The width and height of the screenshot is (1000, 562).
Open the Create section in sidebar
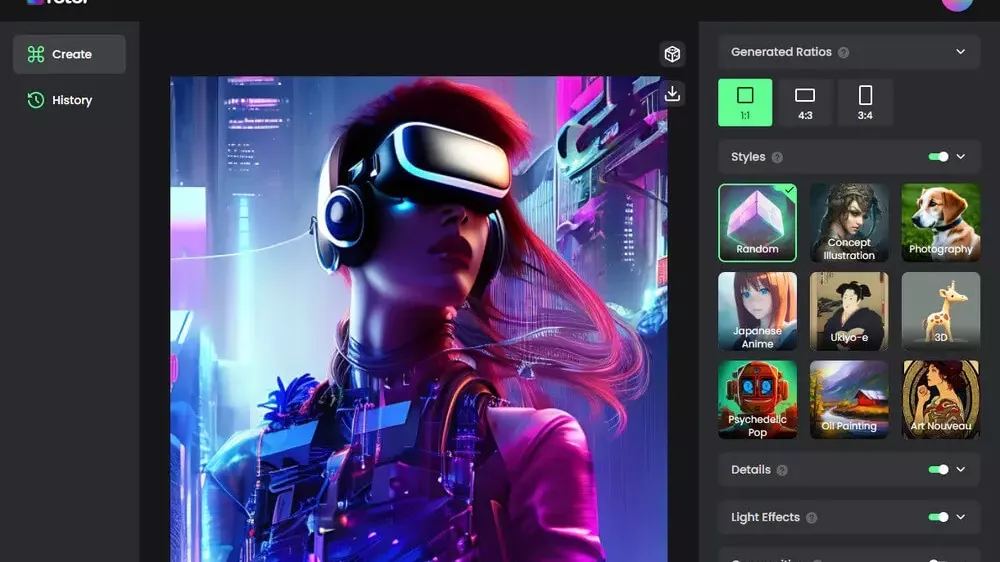click(x=70, y=54)
